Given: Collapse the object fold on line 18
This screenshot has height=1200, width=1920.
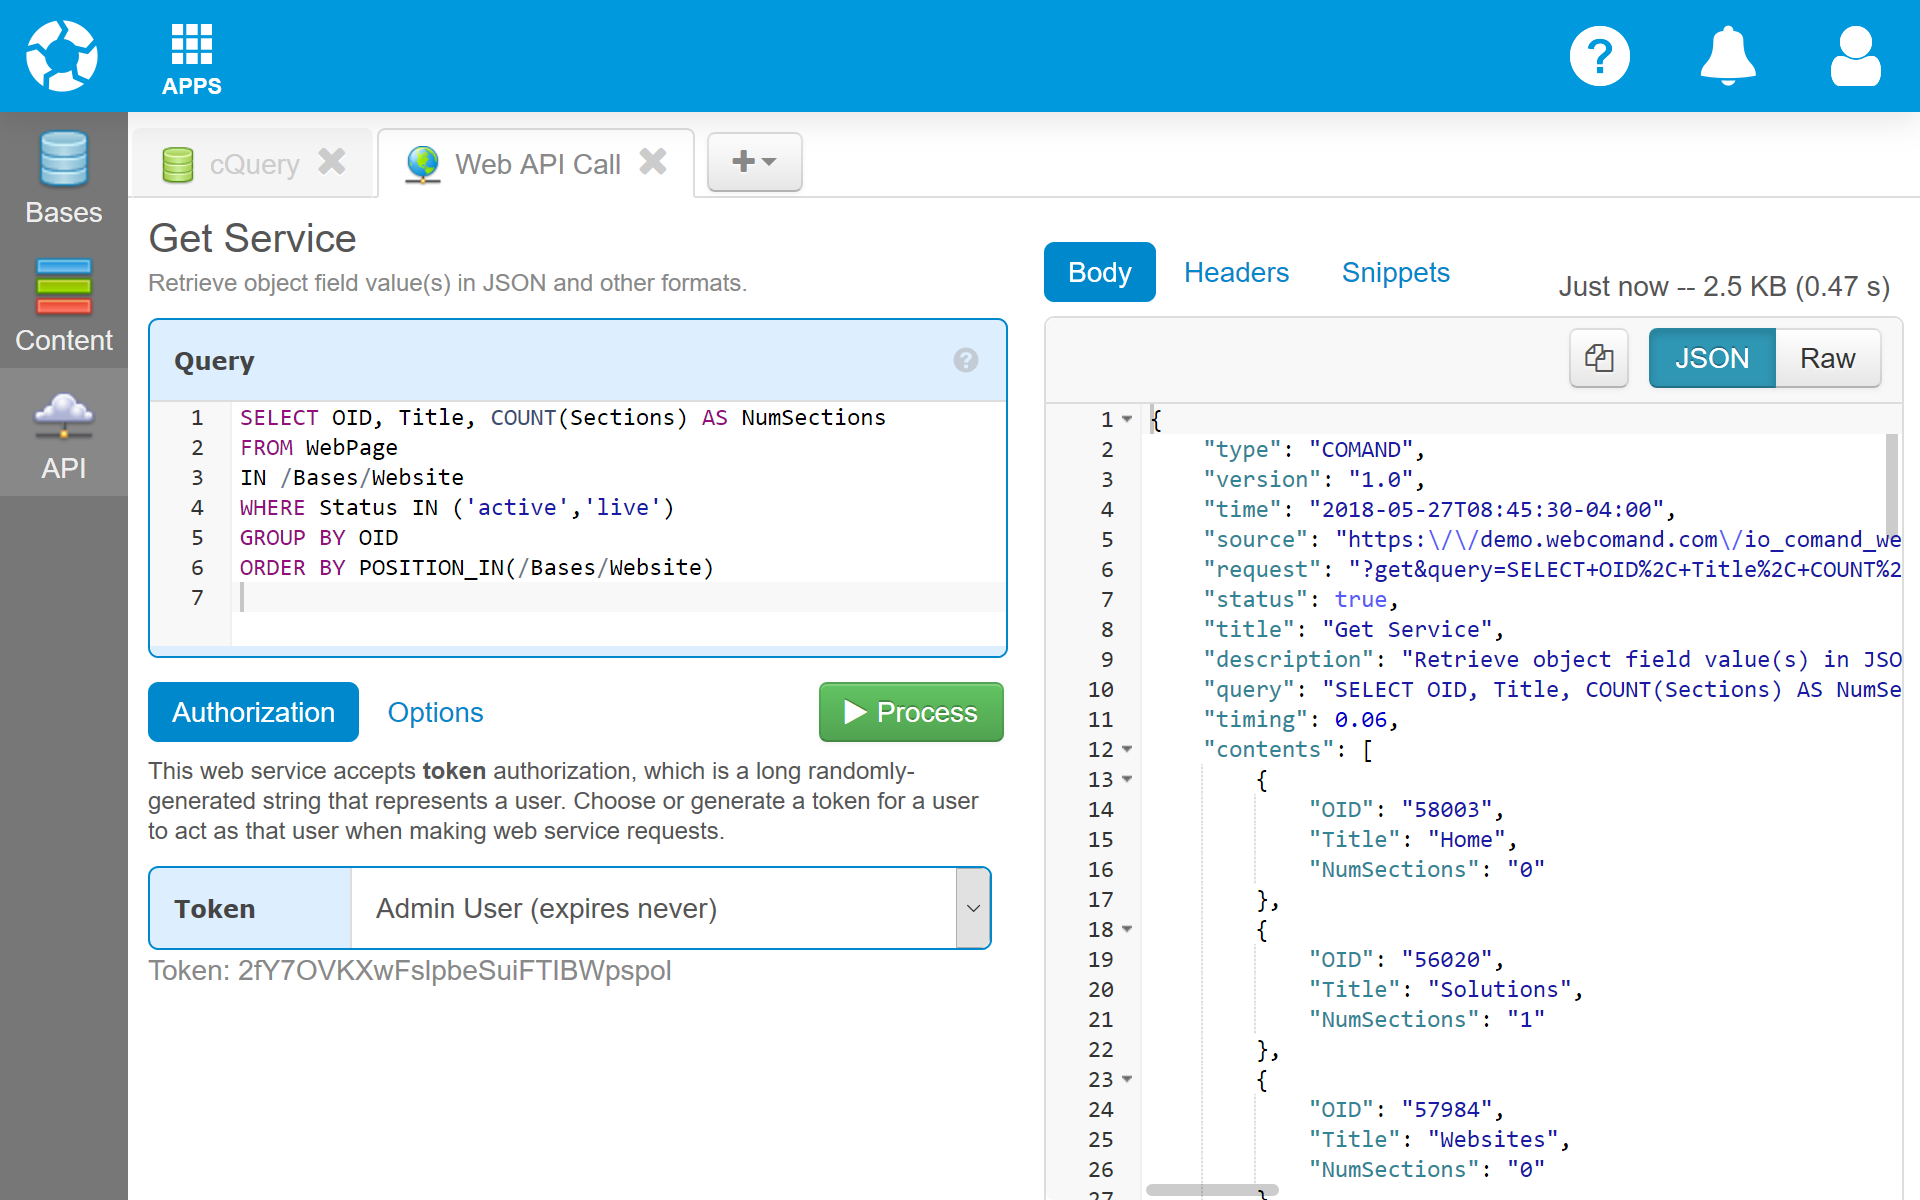Looking at the screenshot, I should (1127, 929).
